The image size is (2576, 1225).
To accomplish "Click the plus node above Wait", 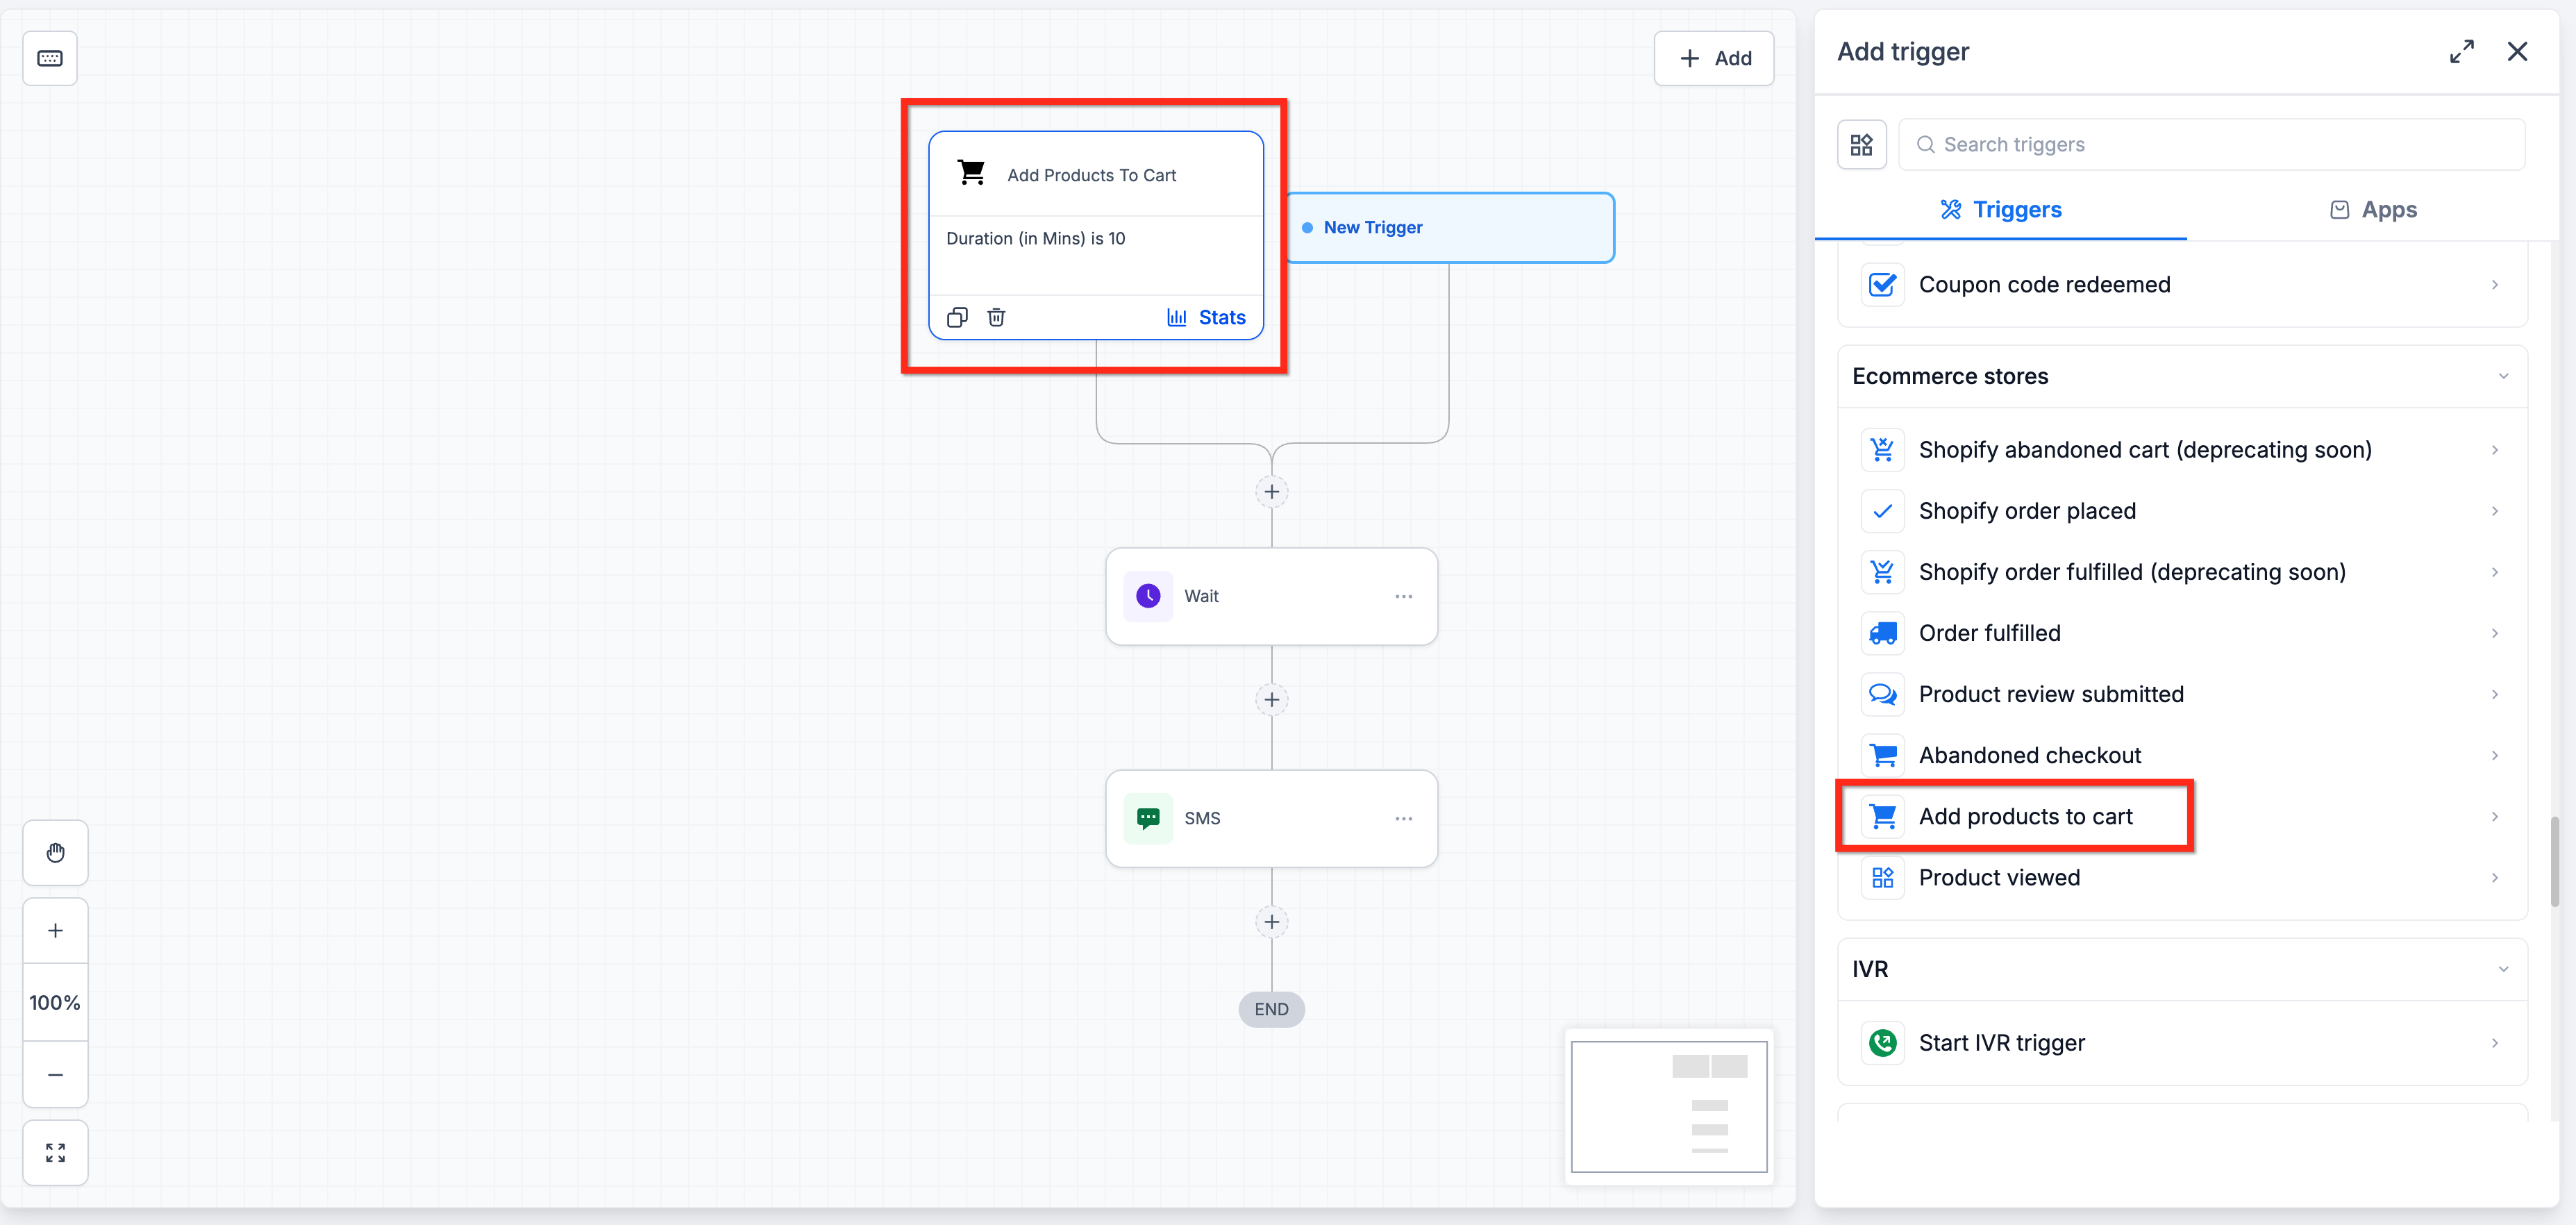I will 1271,491.
